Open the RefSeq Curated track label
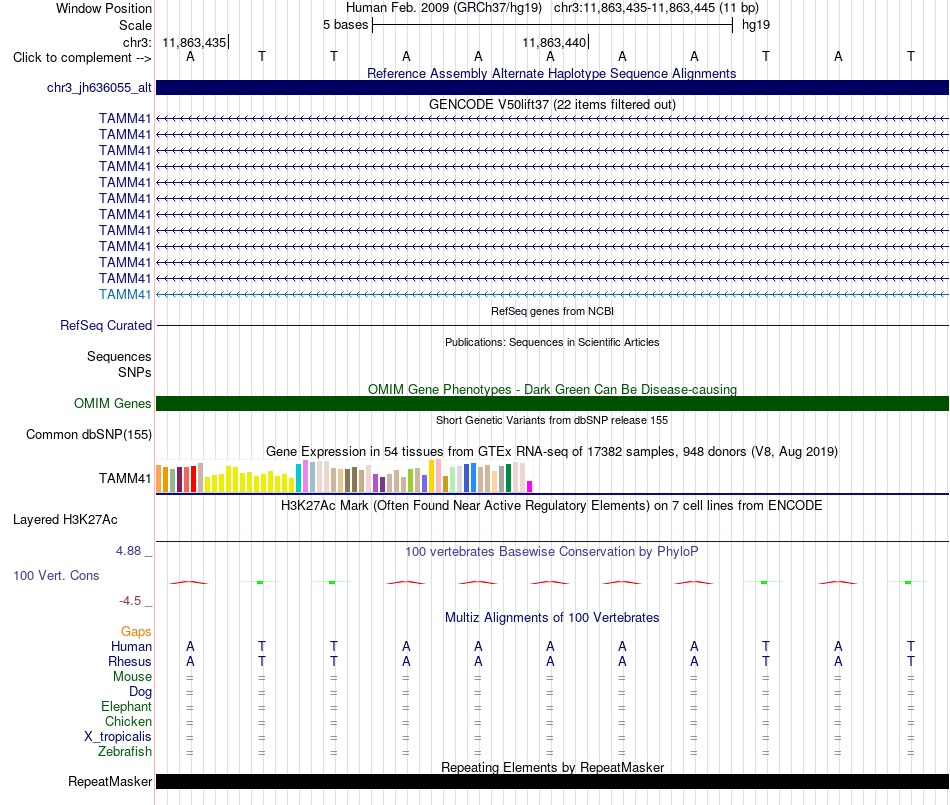The height and width of the screenshot is (805, 950). [105, 325]
